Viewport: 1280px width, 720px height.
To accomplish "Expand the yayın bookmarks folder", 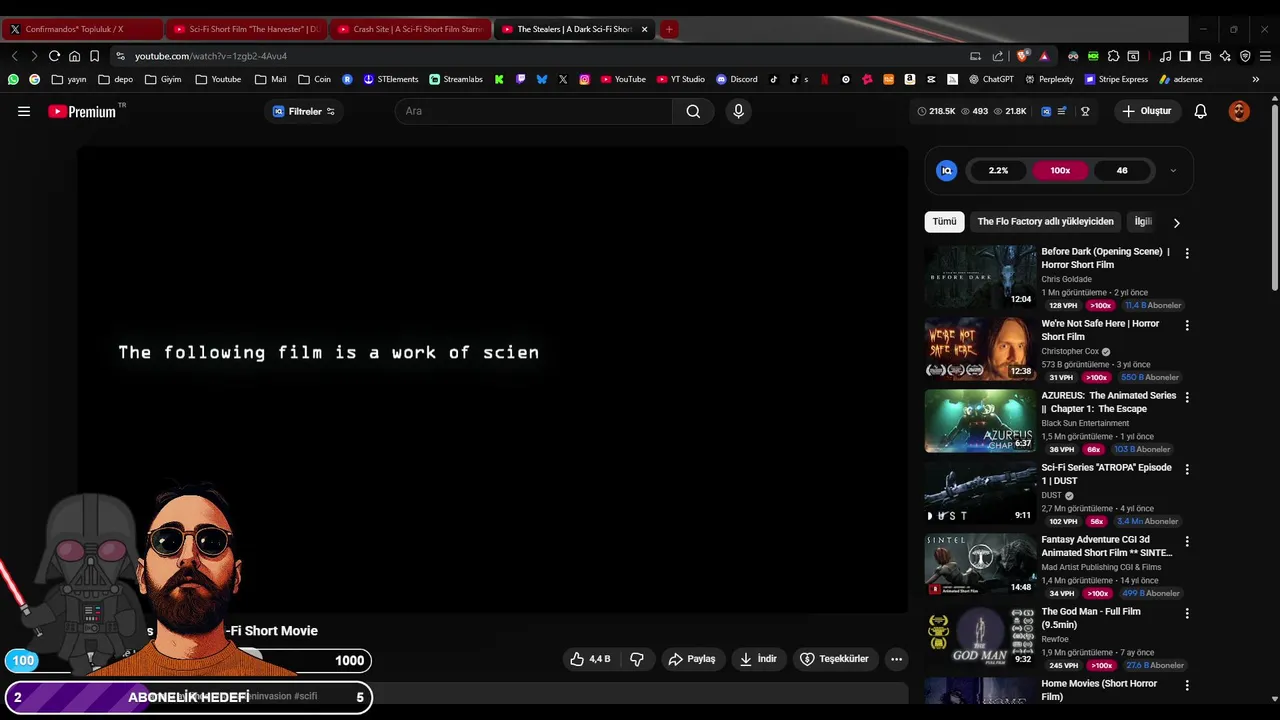I will pyautogui.click(x=69, y=79).
